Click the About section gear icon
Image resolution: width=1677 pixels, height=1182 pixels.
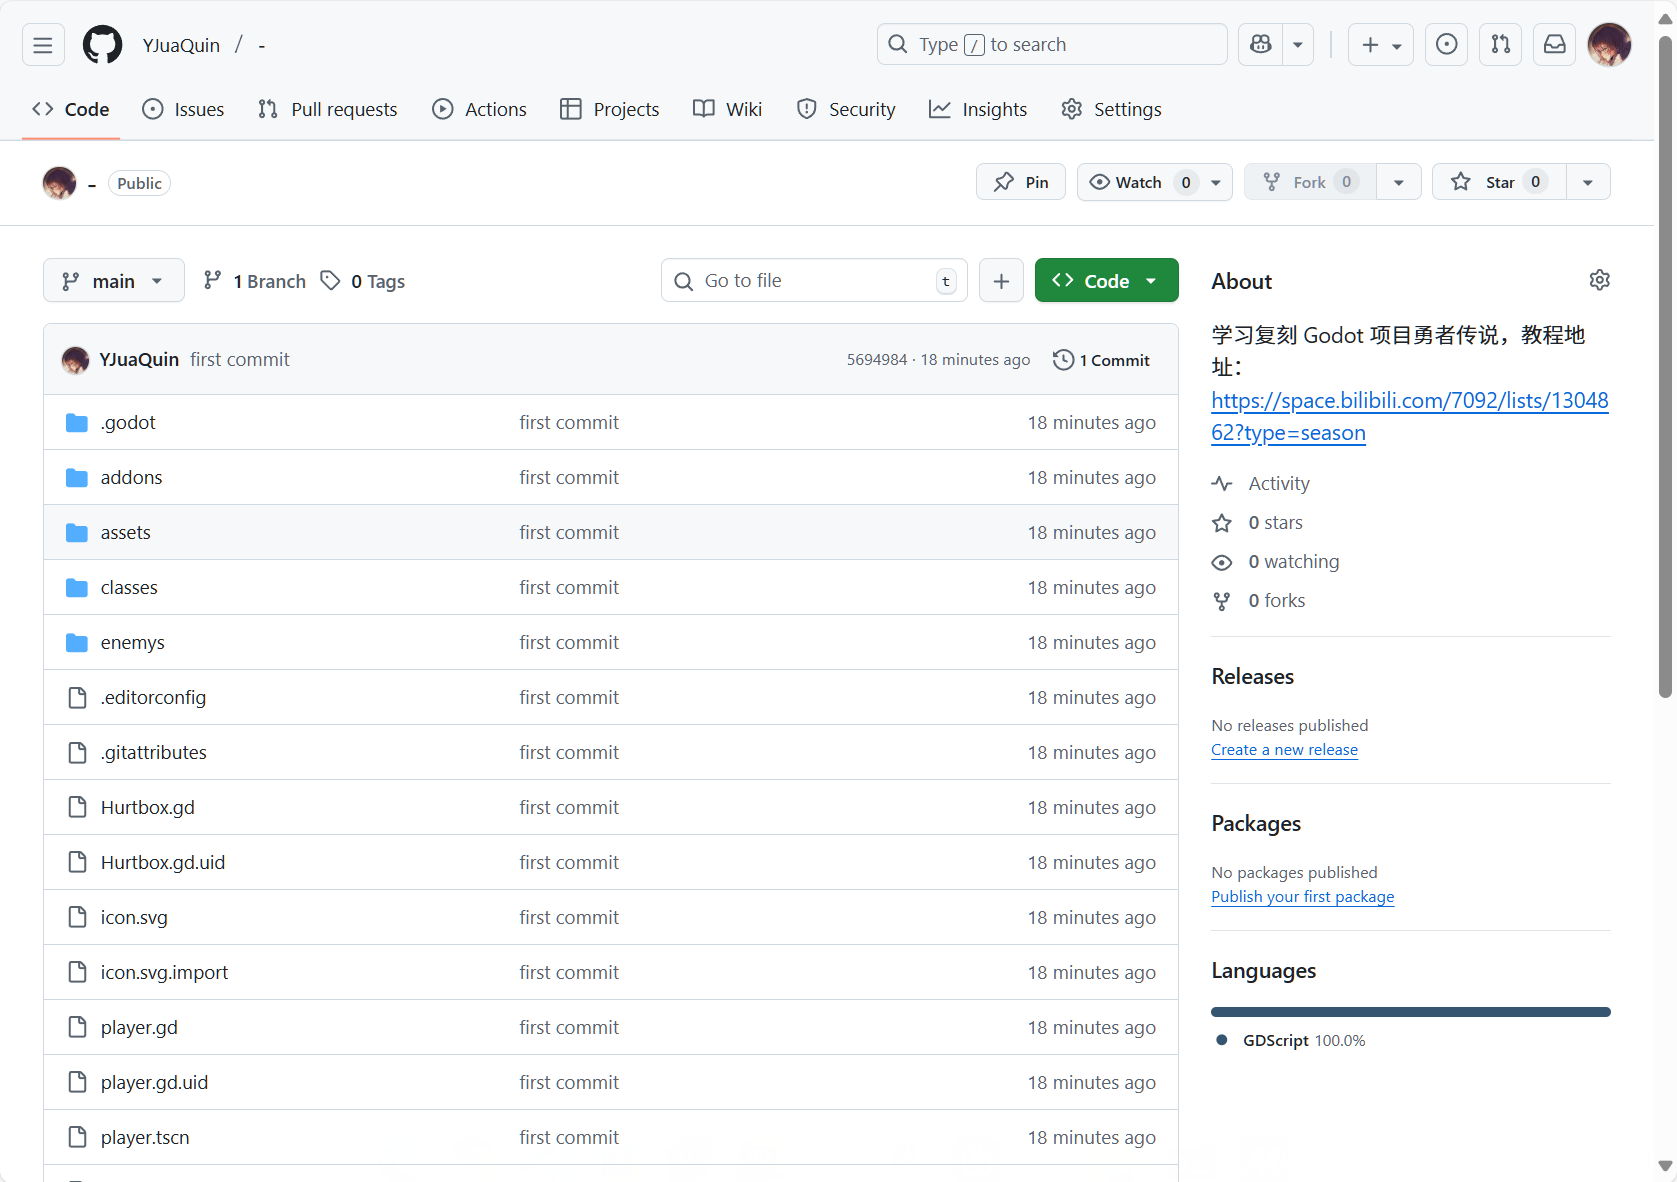[x=1599, y=280]
